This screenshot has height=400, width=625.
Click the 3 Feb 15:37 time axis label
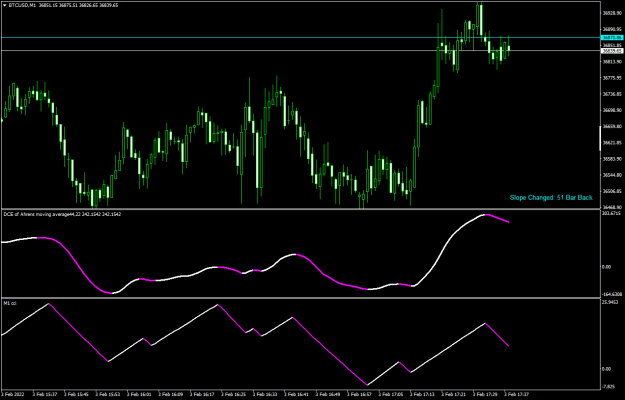tap(45, 394)
